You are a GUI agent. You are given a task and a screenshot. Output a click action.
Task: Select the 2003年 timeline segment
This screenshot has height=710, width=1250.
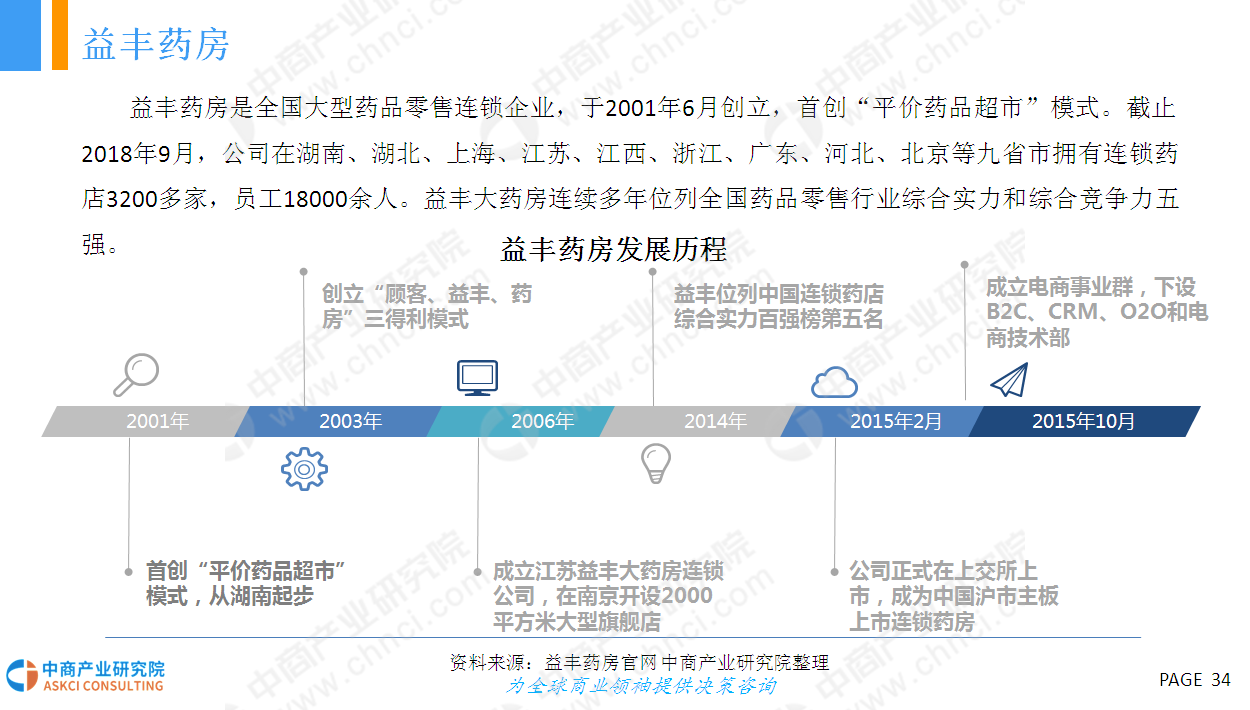(350, 421)
